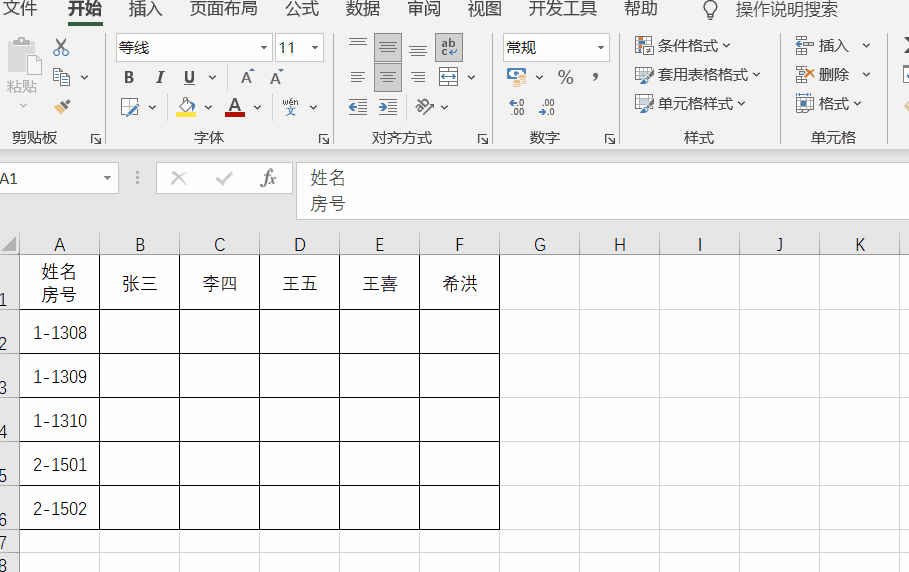Screen dimensions: 909x572
Task: Click the 套用表格格式 button
Action: [x=698, y=75]
